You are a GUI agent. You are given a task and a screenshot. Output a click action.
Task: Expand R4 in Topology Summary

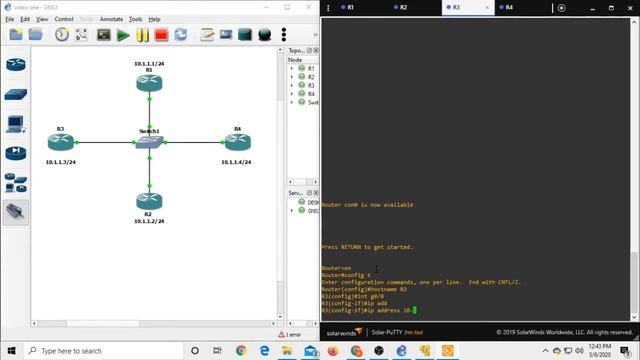click(291, 94)
